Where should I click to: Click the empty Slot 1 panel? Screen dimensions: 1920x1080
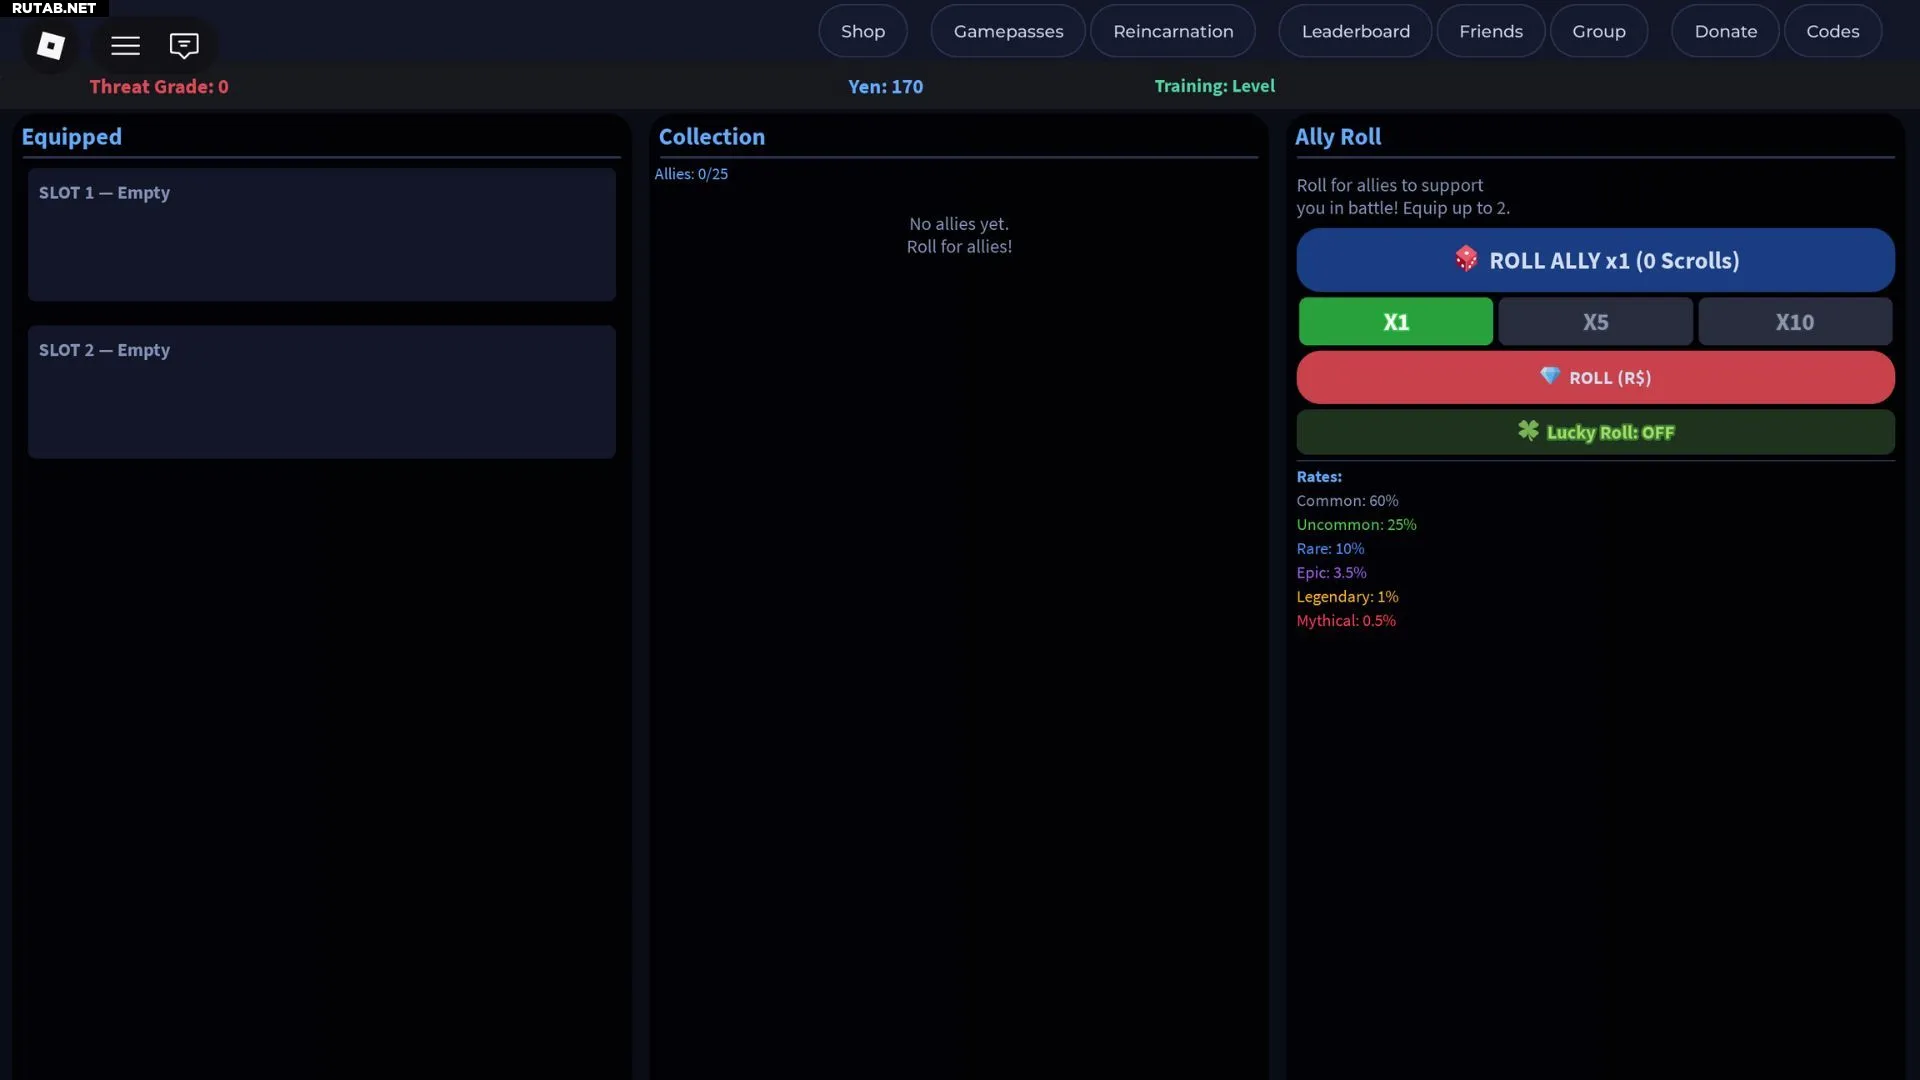tap(321, 234)
